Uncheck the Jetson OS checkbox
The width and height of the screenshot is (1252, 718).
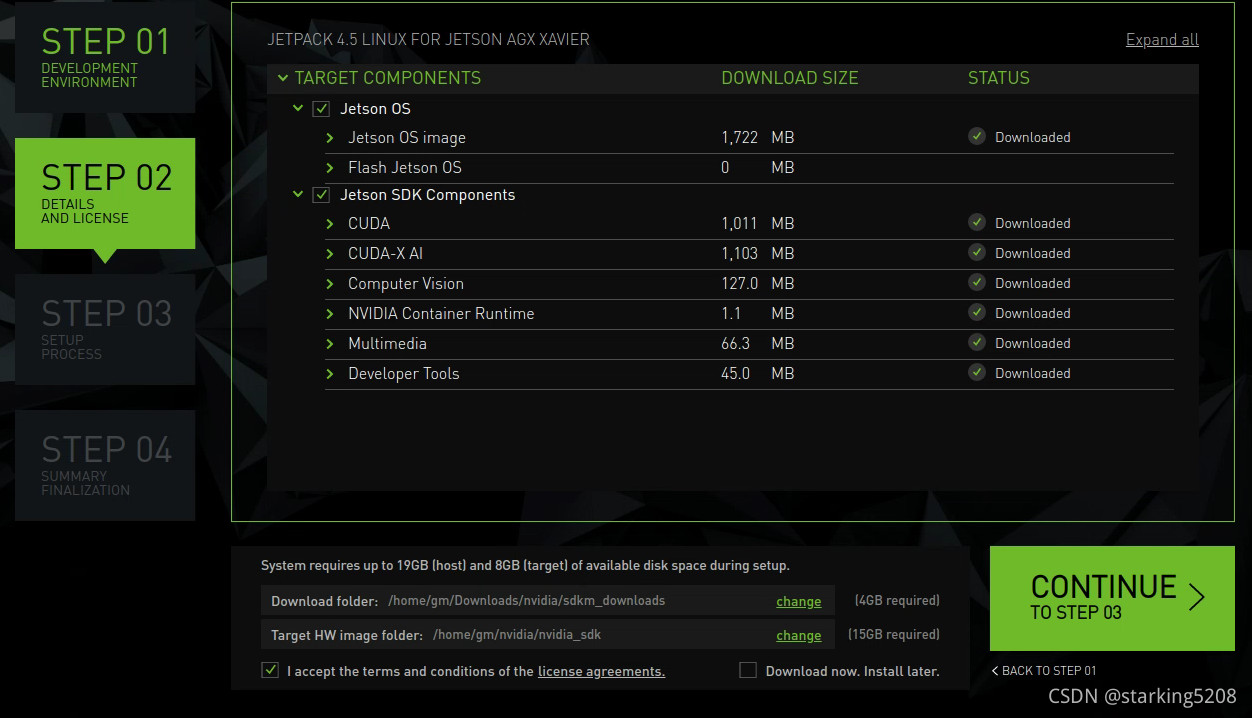coord(321,109)
